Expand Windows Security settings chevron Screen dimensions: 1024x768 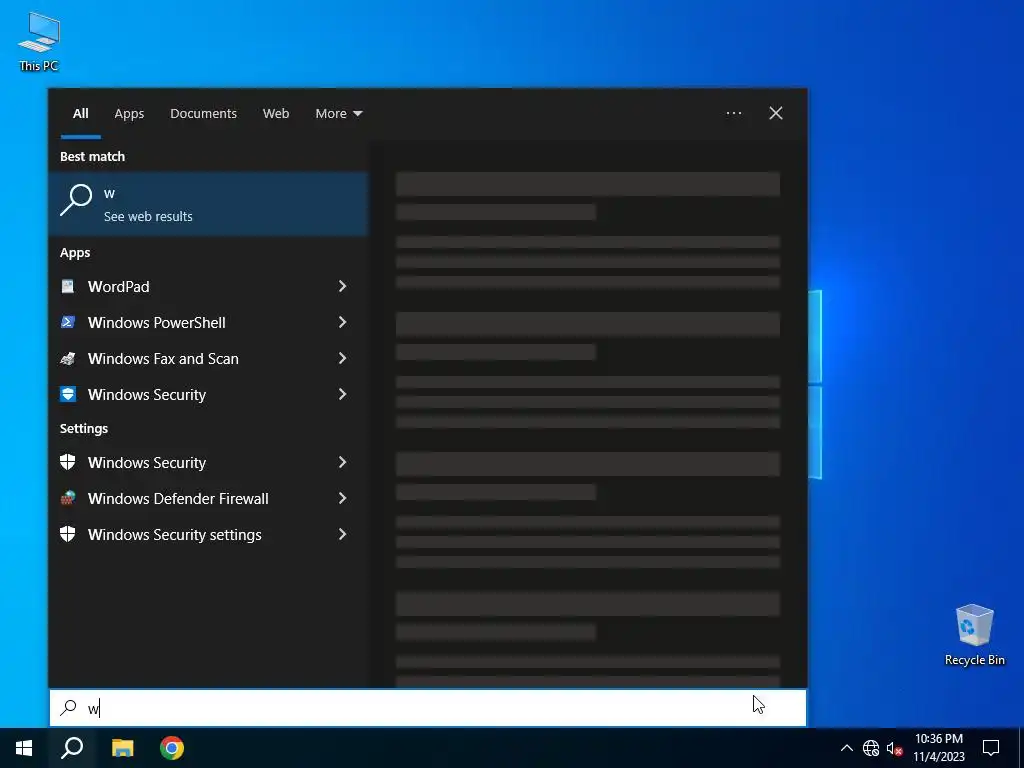(x=342, y=534)
